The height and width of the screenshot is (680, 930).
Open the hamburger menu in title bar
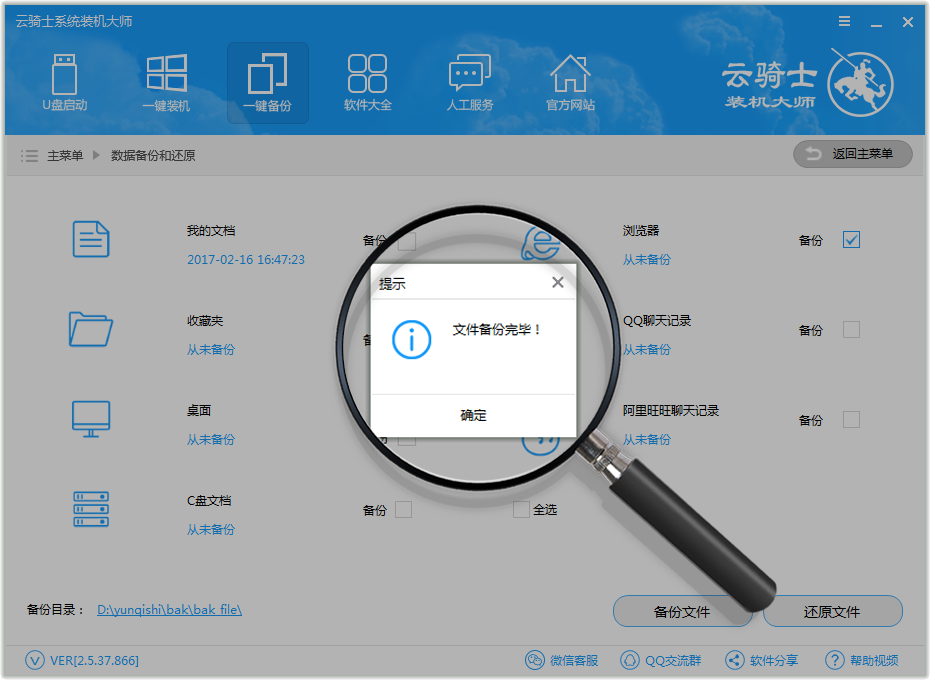point(845,21)
